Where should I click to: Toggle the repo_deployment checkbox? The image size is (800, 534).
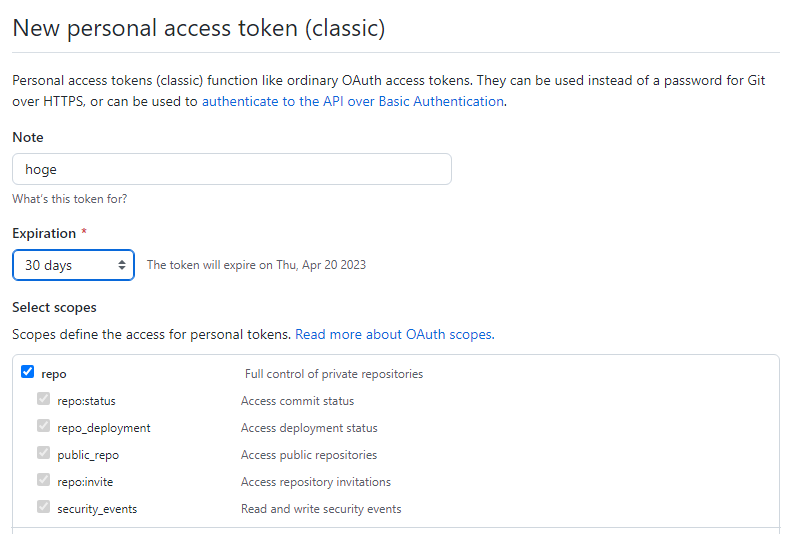(43, 426)
